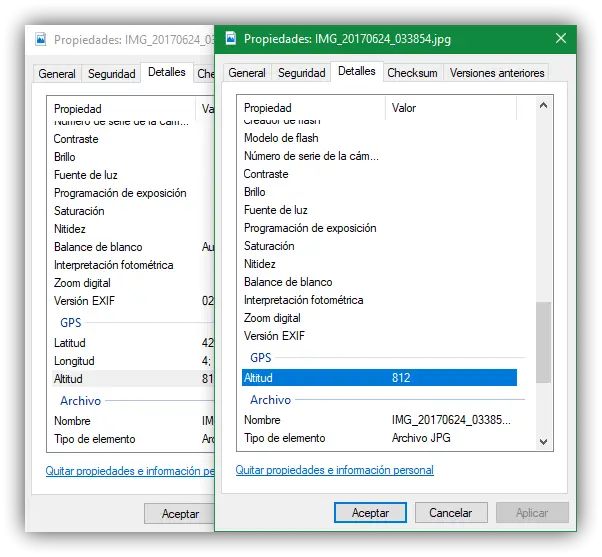This screenshot has height=557, width=602.
Task: Click Archivo JPG value
Action: (421, 438)
